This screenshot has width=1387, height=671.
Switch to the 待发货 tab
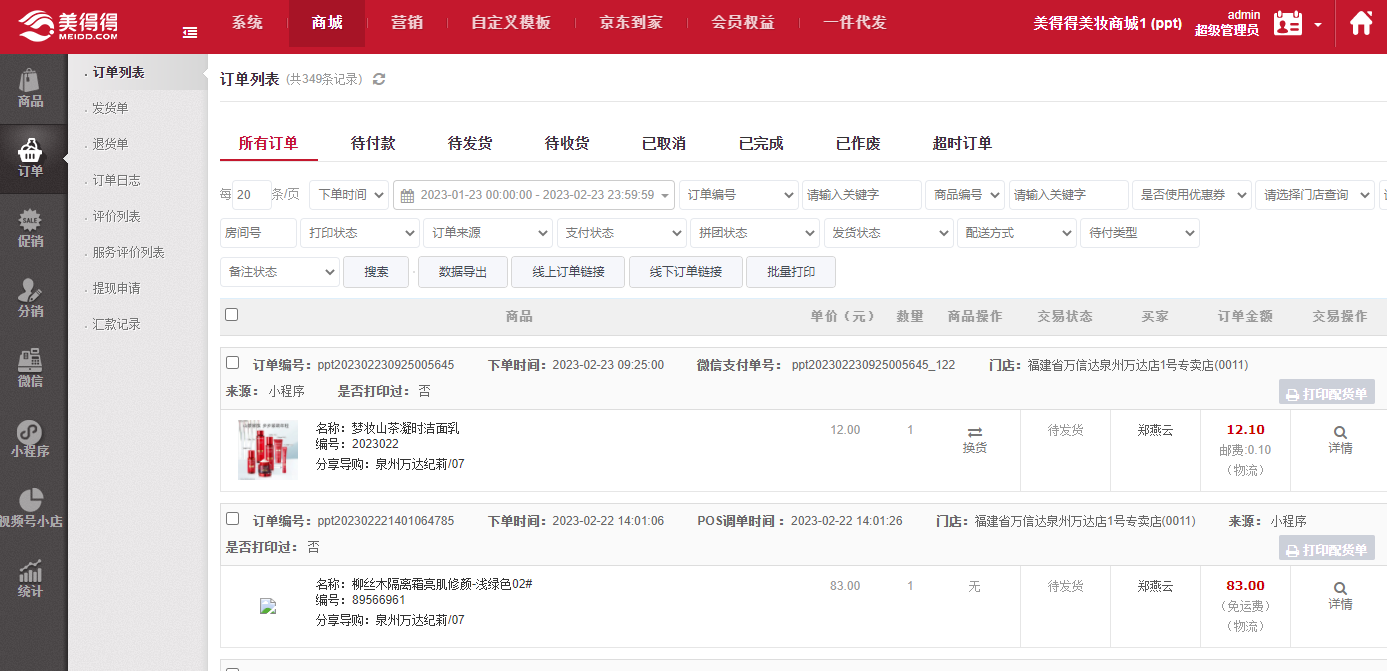[x=470, y=143]
